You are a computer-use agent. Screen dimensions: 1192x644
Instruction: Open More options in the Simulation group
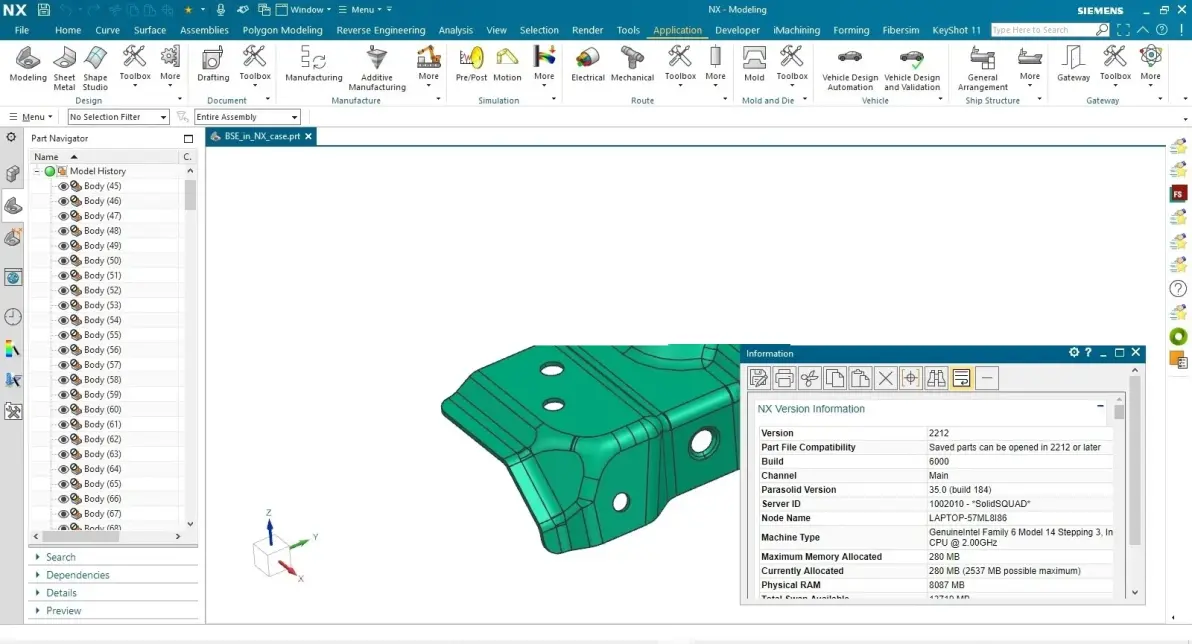(x=544, y=65)
